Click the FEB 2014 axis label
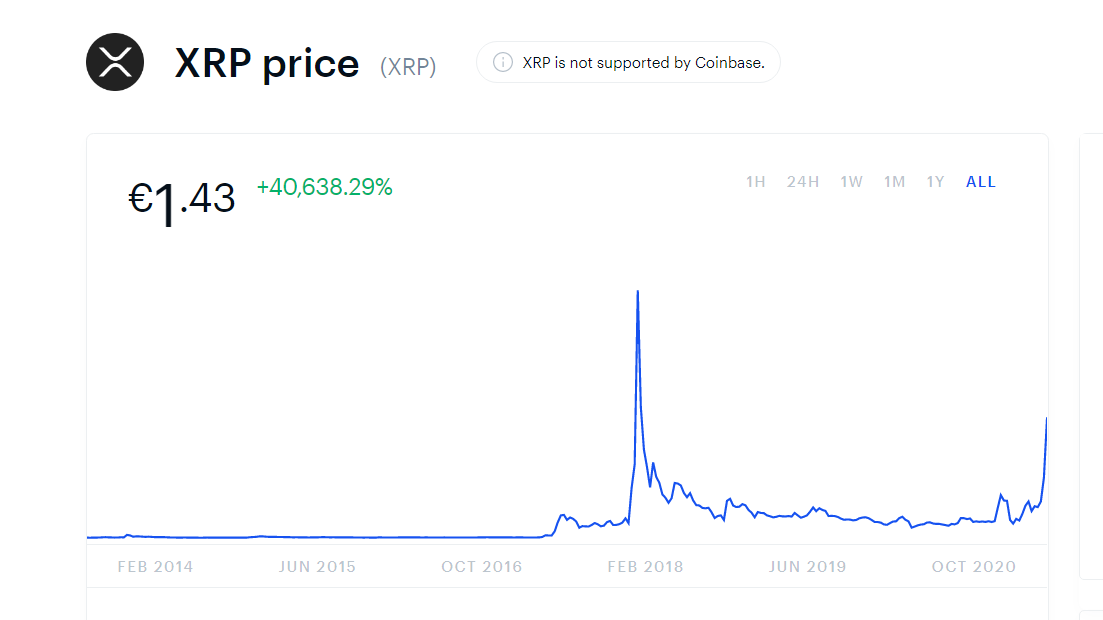 click(x=155, y=567)
